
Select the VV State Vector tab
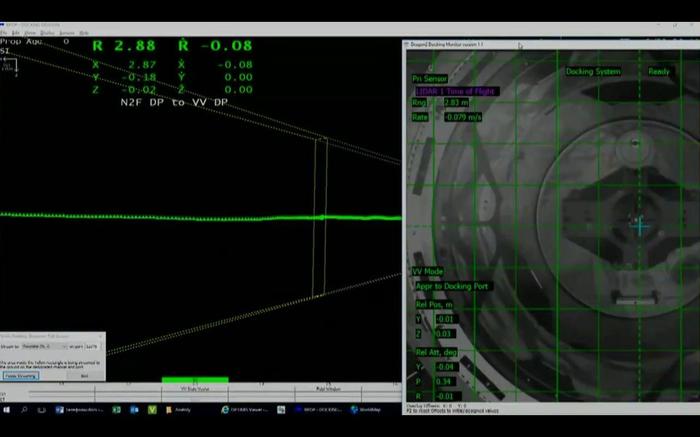click(x=195, y=388)
